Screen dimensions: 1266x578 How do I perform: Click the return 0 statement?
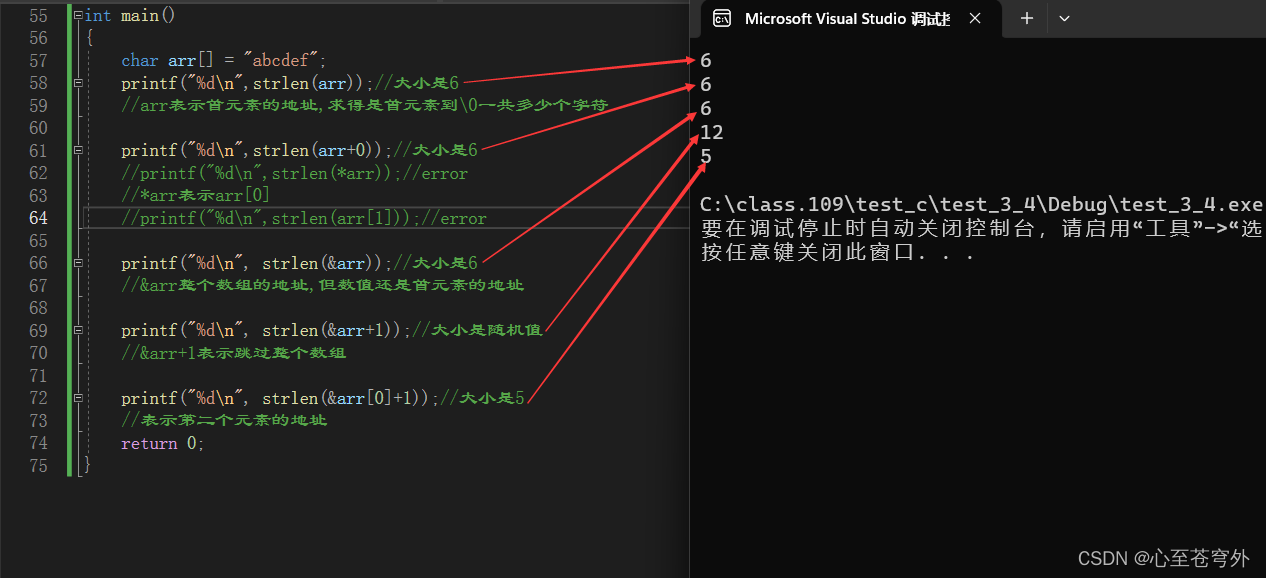pyautogui.click(x=163, y=443)
